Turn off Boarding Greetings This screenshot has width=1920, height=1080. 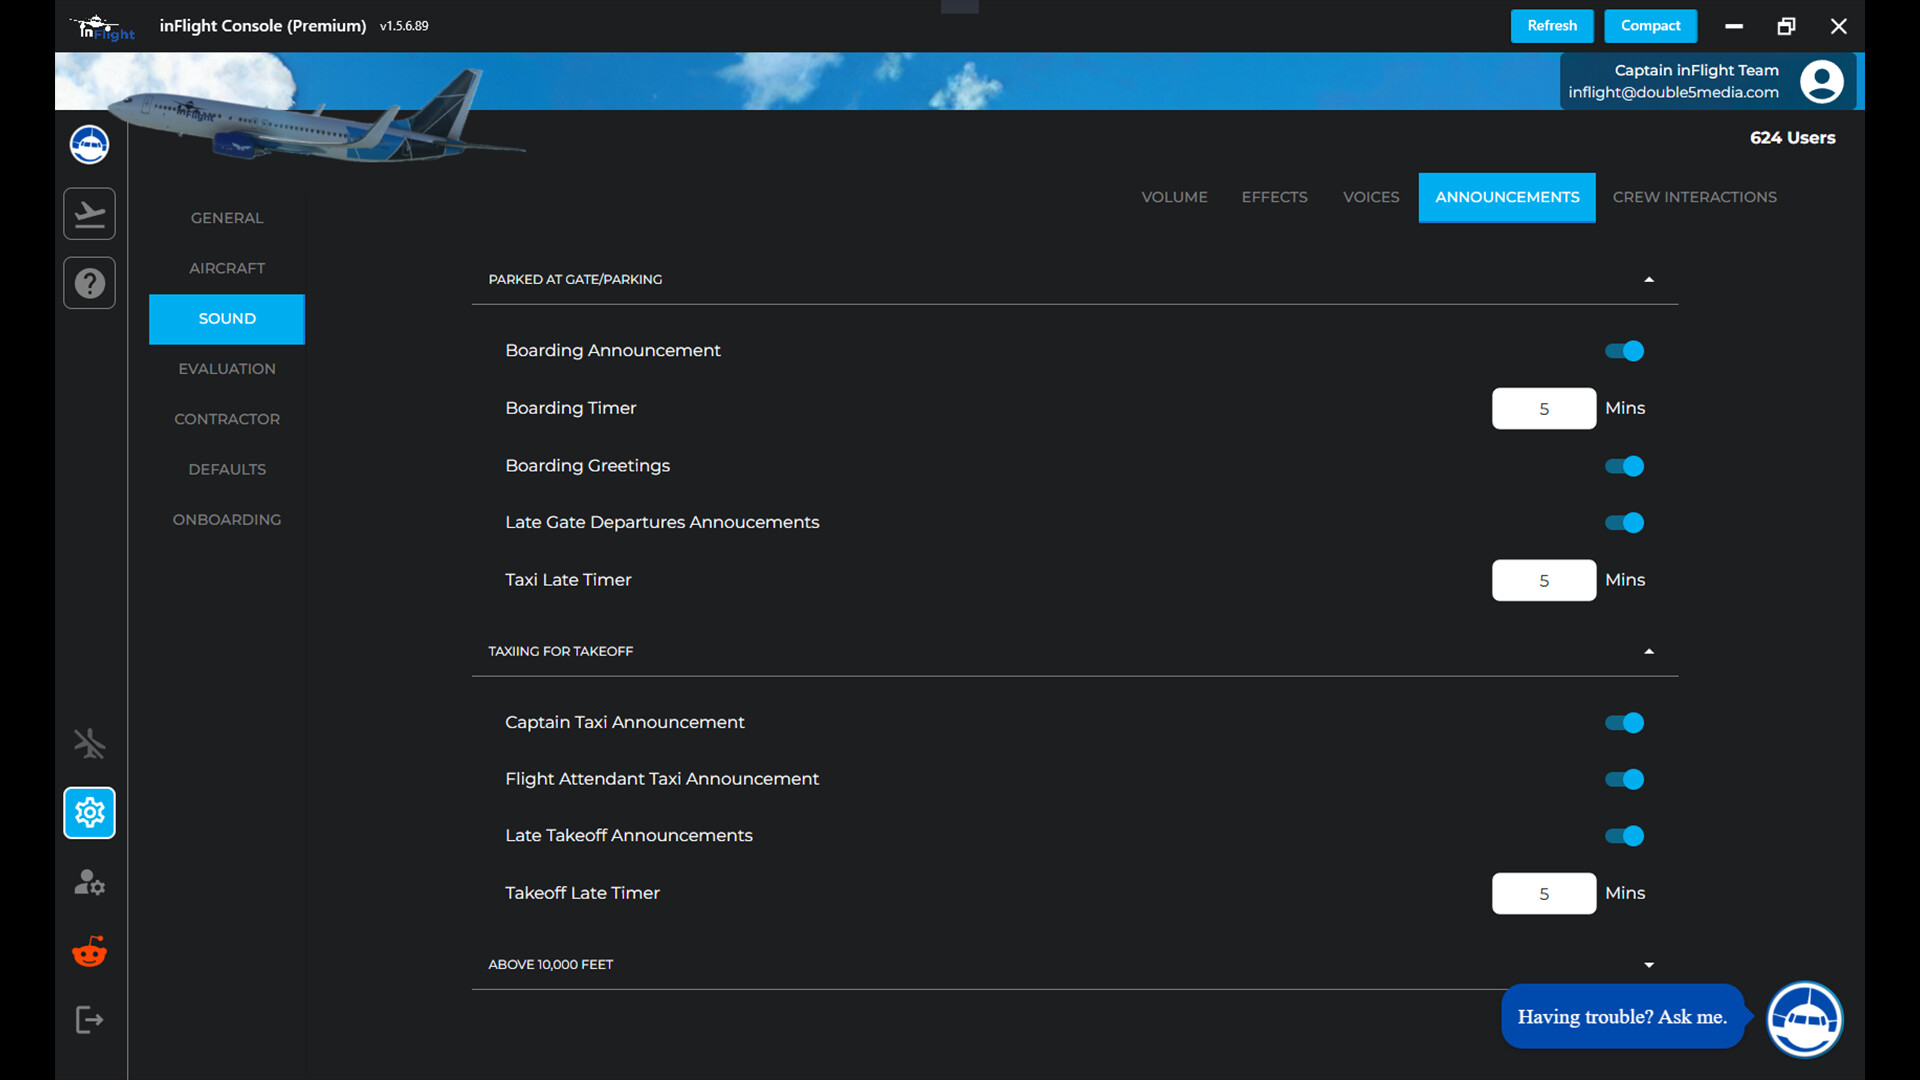point(1623,466)
